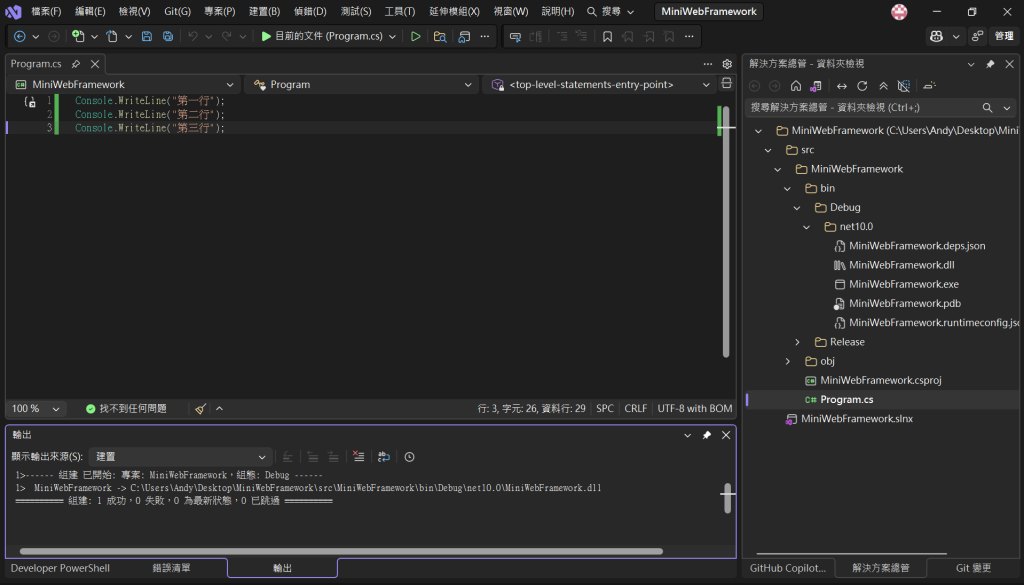
Task: Open the Git(G) menu
Action: coord(178,12)
